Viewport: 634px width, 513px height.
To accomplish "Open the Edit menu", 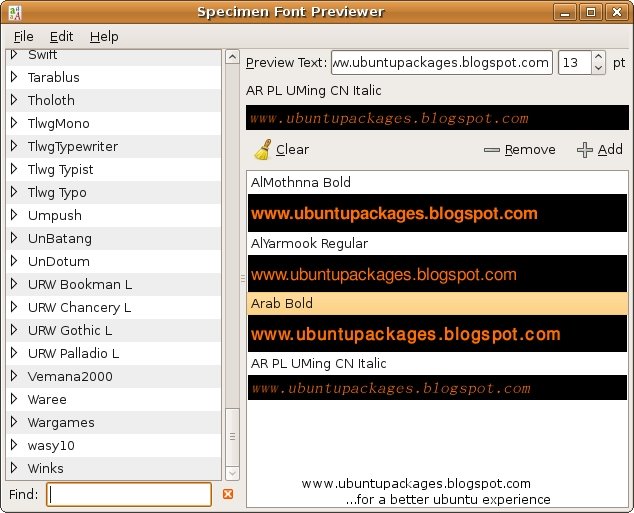I will 61,37.
